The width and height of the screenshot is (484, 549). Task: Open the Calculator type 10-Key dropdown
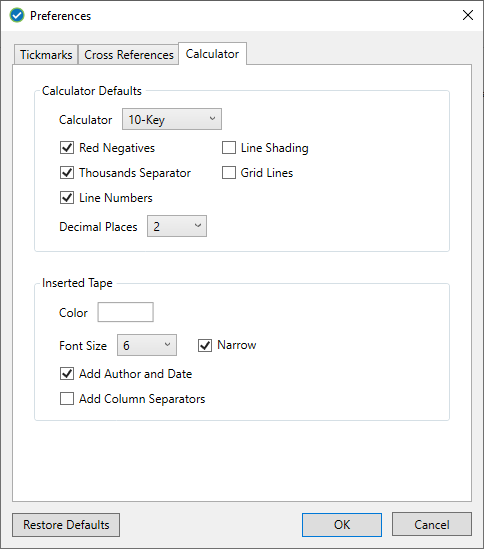pyautogui.click(x=172, y=119)
